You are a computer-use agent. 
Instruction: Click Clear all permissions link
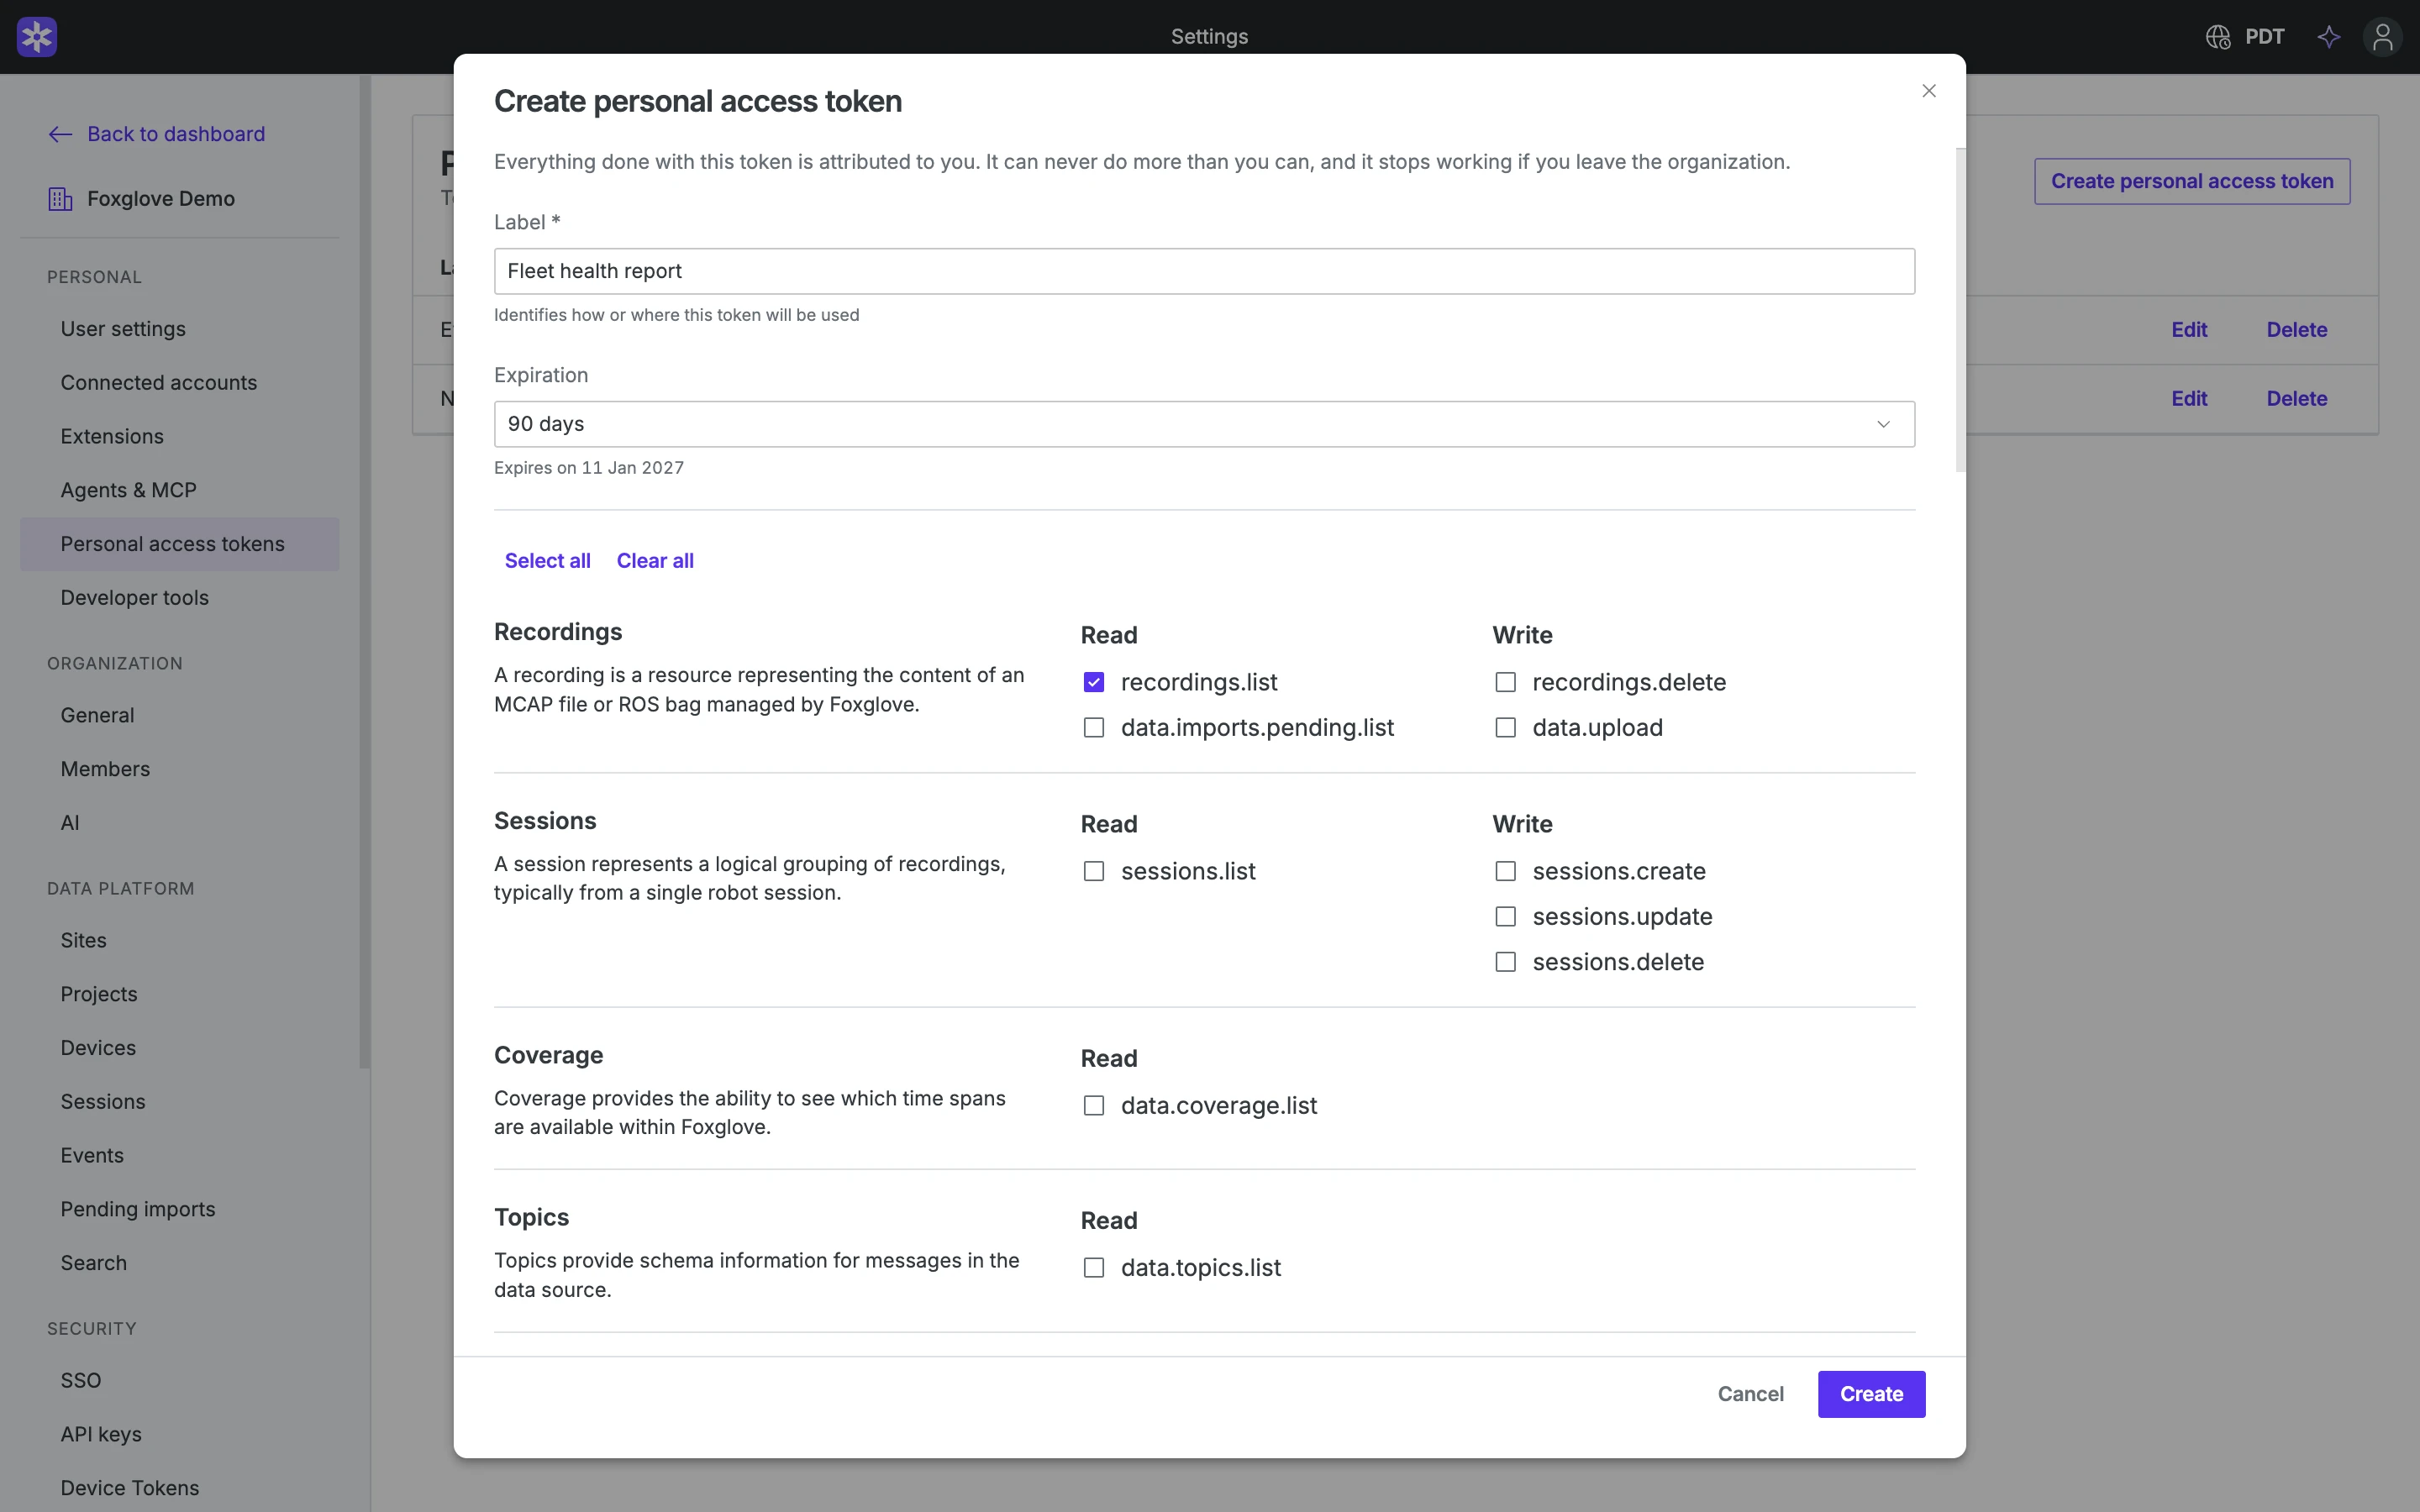655,561
